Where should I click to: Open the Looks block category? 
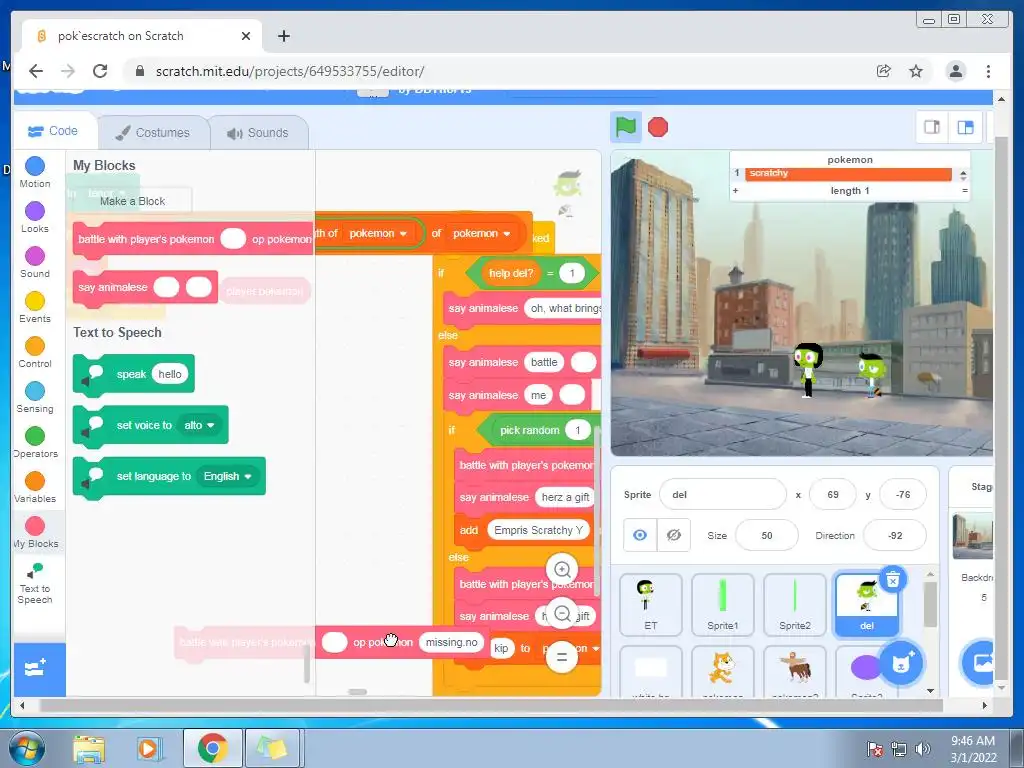coord(35,217)
